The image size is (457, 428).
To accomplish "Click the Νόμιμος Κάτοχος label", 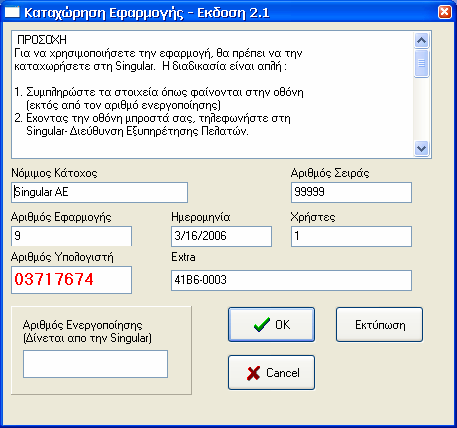I will (54, 173).
